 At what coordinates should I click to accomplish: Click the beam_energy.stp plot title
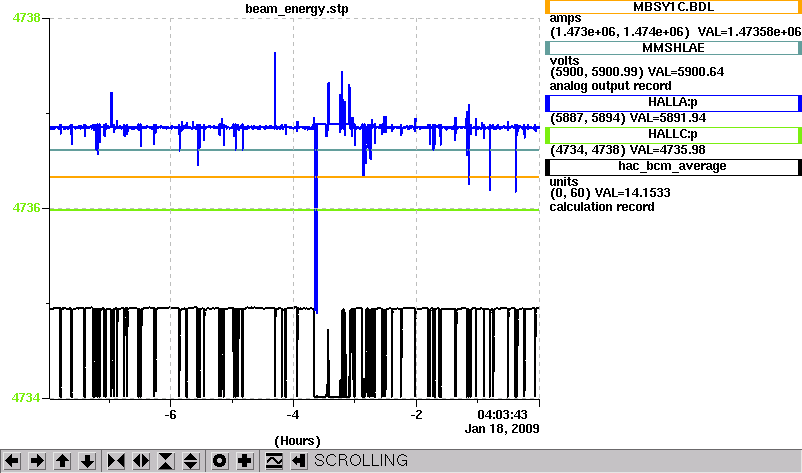click(x=297, y=9)
